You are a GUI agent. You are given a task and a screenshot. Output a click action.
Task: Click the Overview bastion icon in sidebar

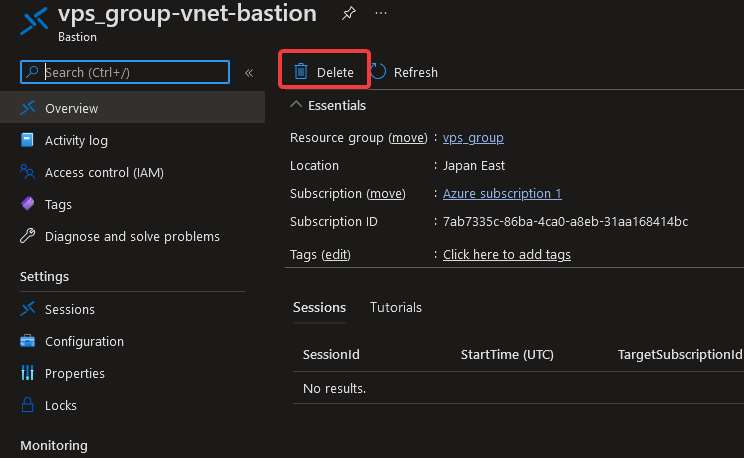[x=28, y=108]
